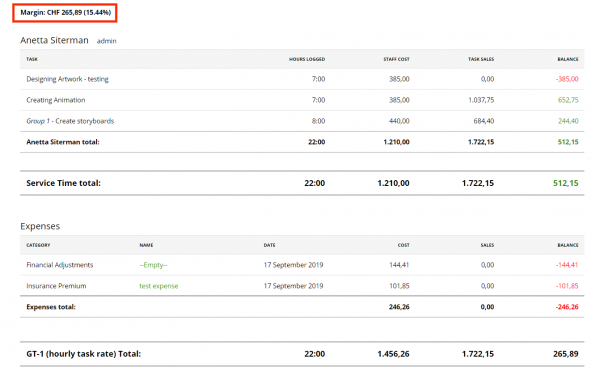Click the 144,41 cost value
600x375 pixels.
[x=399, y=265]
